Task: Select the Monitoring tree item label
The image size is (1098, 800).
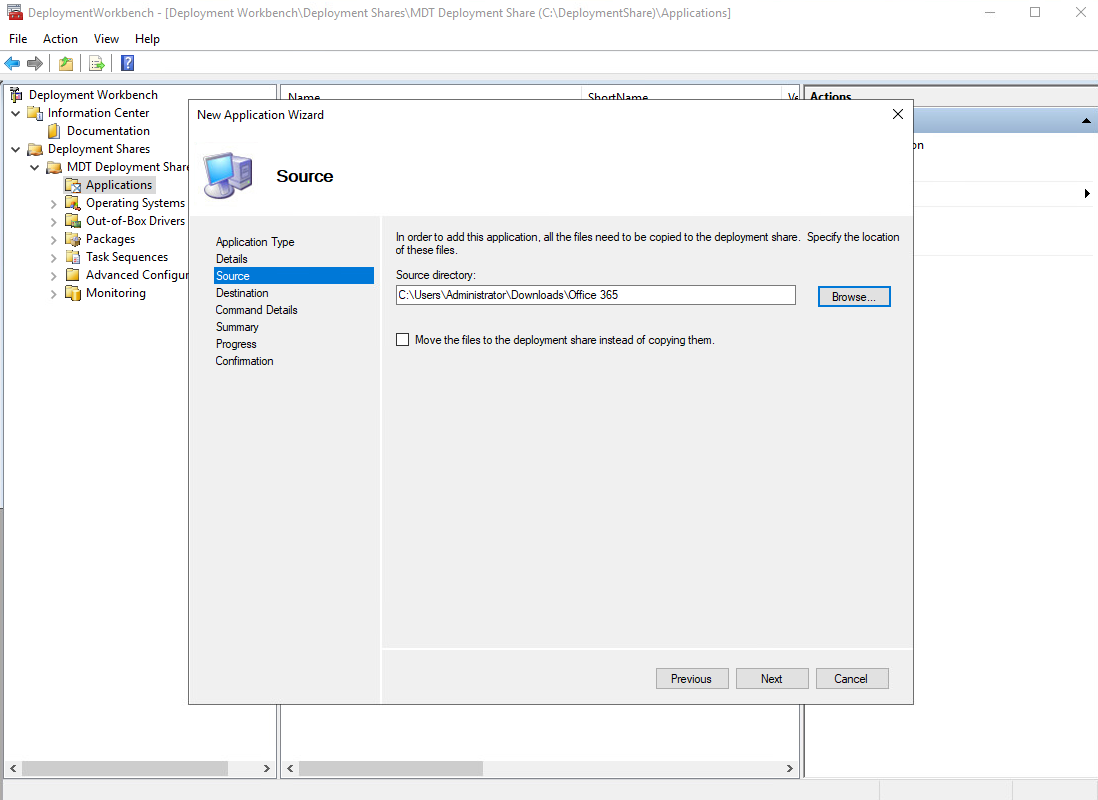Action: pyautogui.click(x=116, y=293)
